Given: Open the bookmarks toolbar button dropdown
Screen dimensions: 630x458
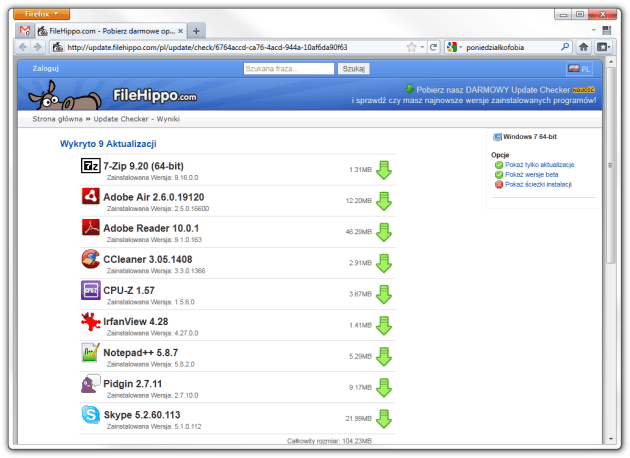Looking at the screenshot, I should click(x=603, y=47).
